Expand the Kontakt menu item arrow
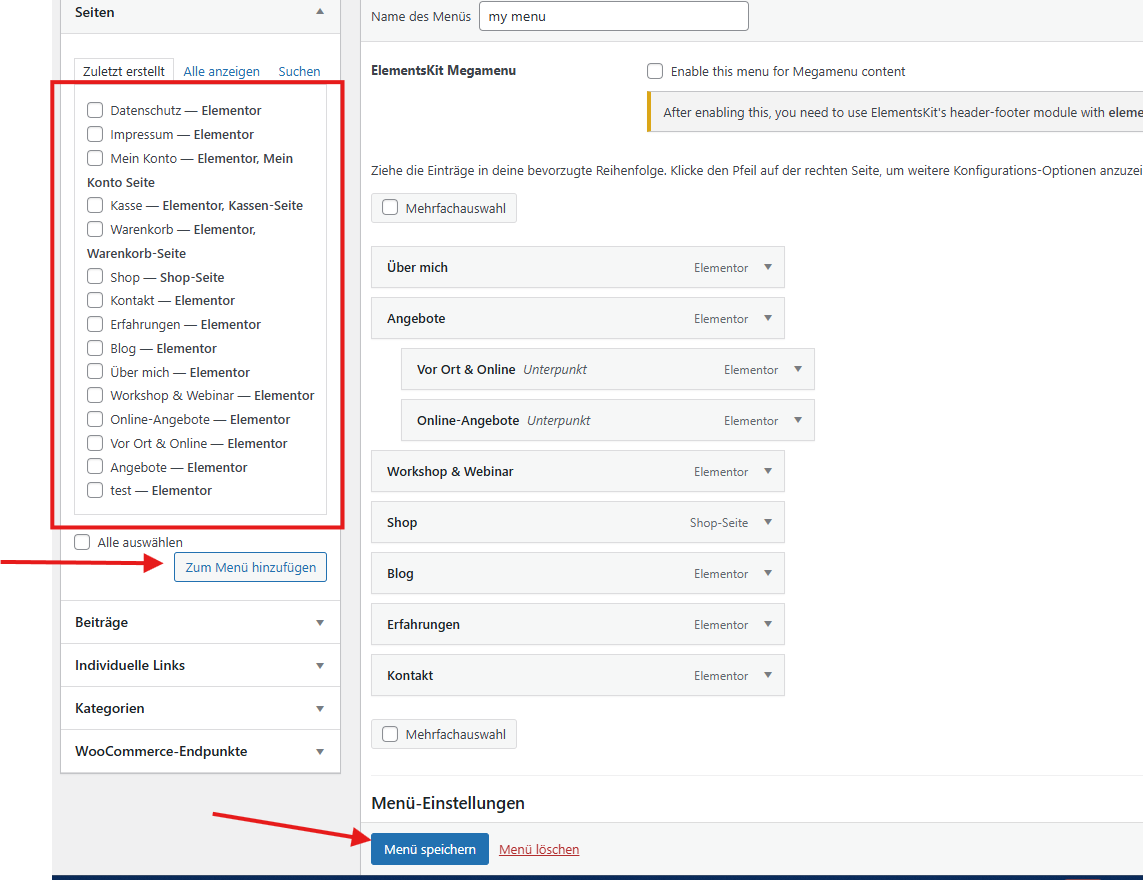The width and height of the screenshot is (1143, 880). (x=768, y=675)
